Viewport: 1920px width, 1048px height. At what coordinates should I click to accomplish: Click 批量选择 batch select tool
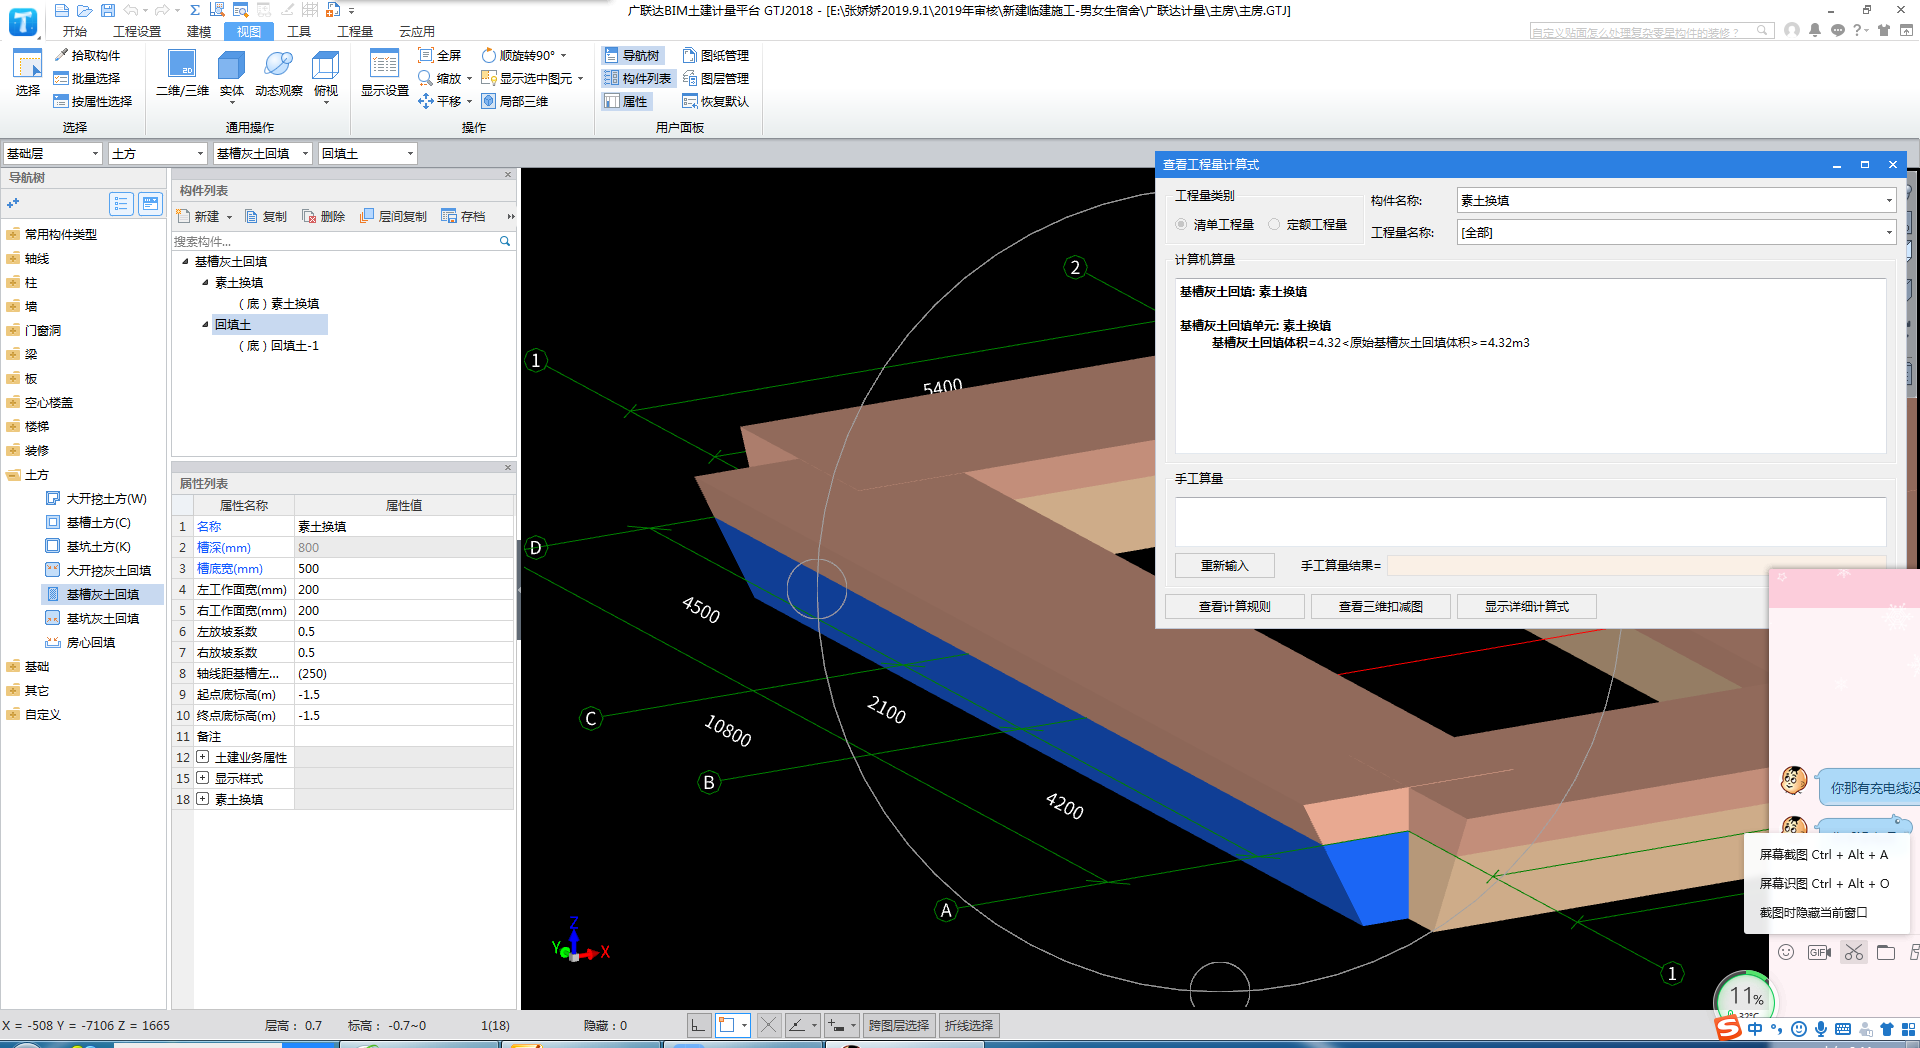point(87,78)
